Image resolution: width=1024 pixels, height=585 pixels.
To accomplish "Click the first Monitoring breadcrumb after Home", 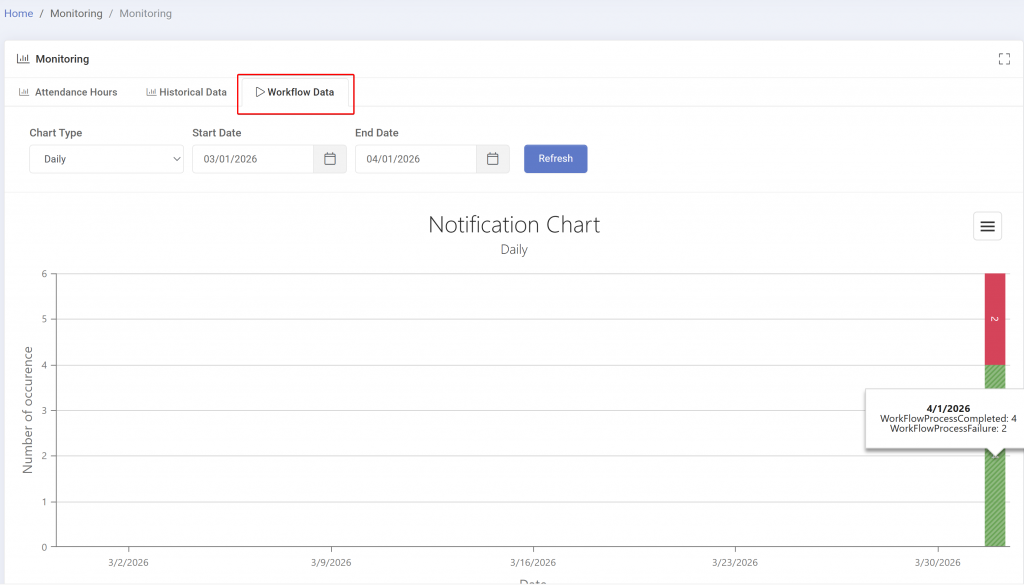I will point(76,14).
